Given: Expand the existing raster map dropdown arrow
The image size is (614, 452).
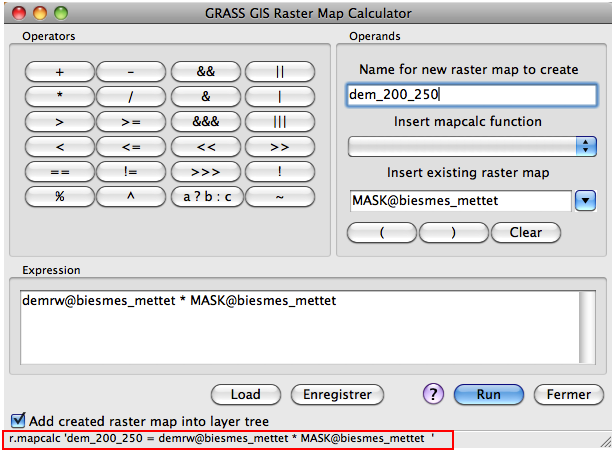Looking at the screenshot, I should click(x=585, y=201).
